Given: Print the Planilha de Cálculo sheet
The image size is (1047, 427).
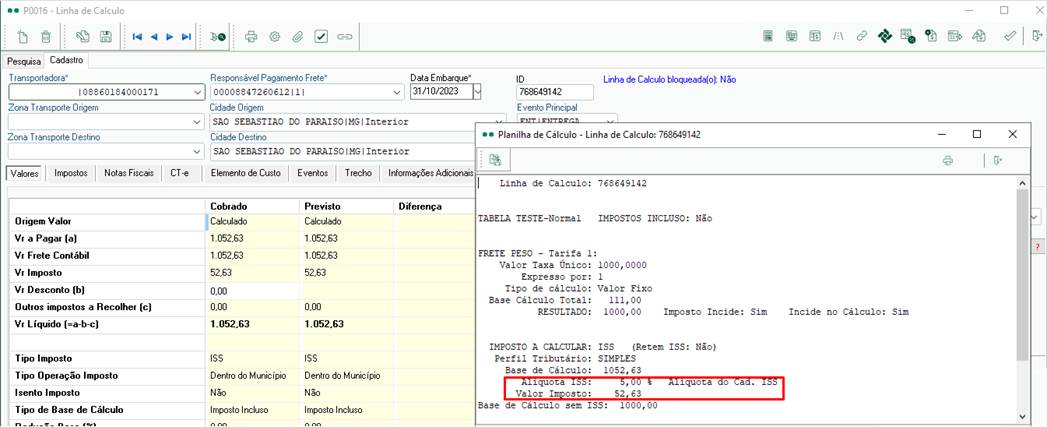Looking at the screenshot, I should coord(948,160).
